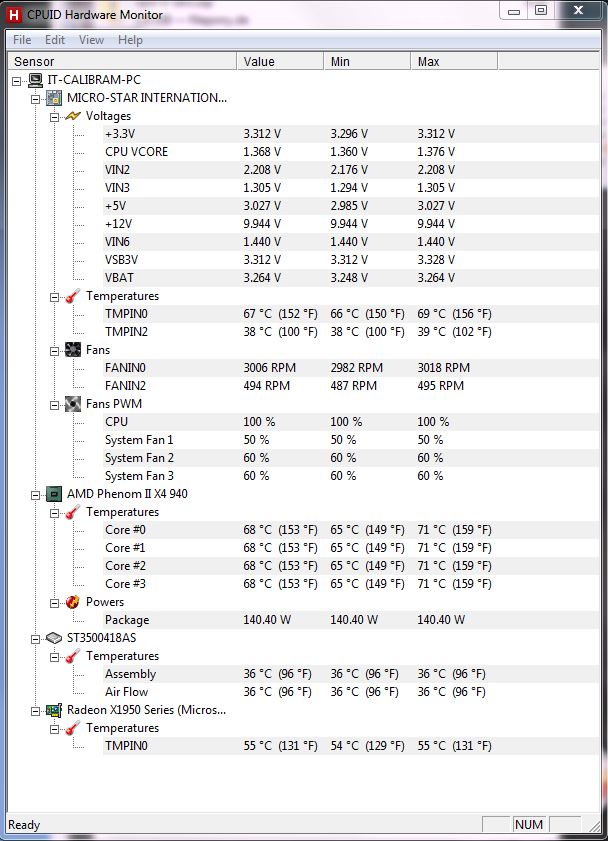Collapse the AMD Phenom II X4 940 node
This screenshot has height=841, width=608.
[35, 495]
